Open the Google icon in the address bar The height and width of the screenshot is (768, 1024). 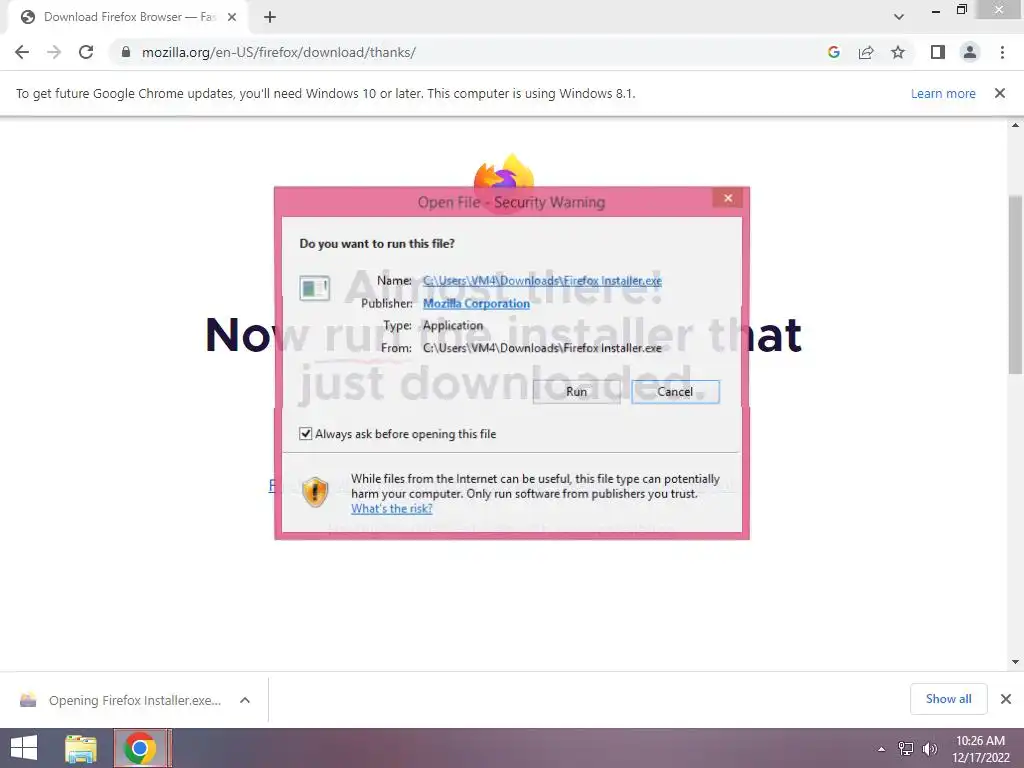[834, 52]
